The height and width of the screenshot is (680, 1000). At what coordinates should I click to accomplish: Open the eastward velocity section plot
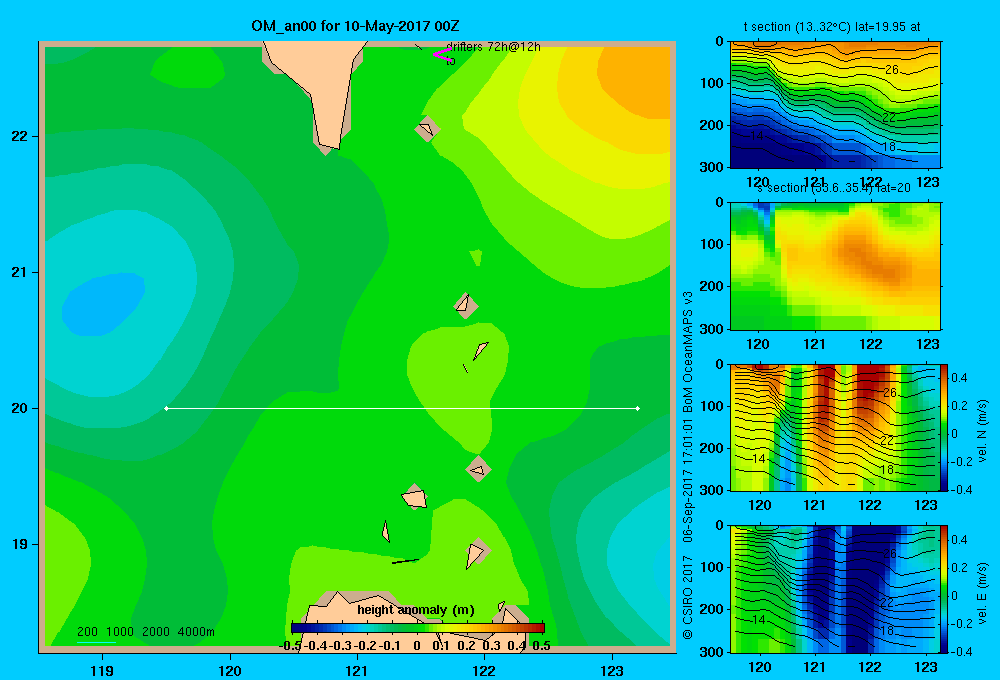tap(834, 589)
